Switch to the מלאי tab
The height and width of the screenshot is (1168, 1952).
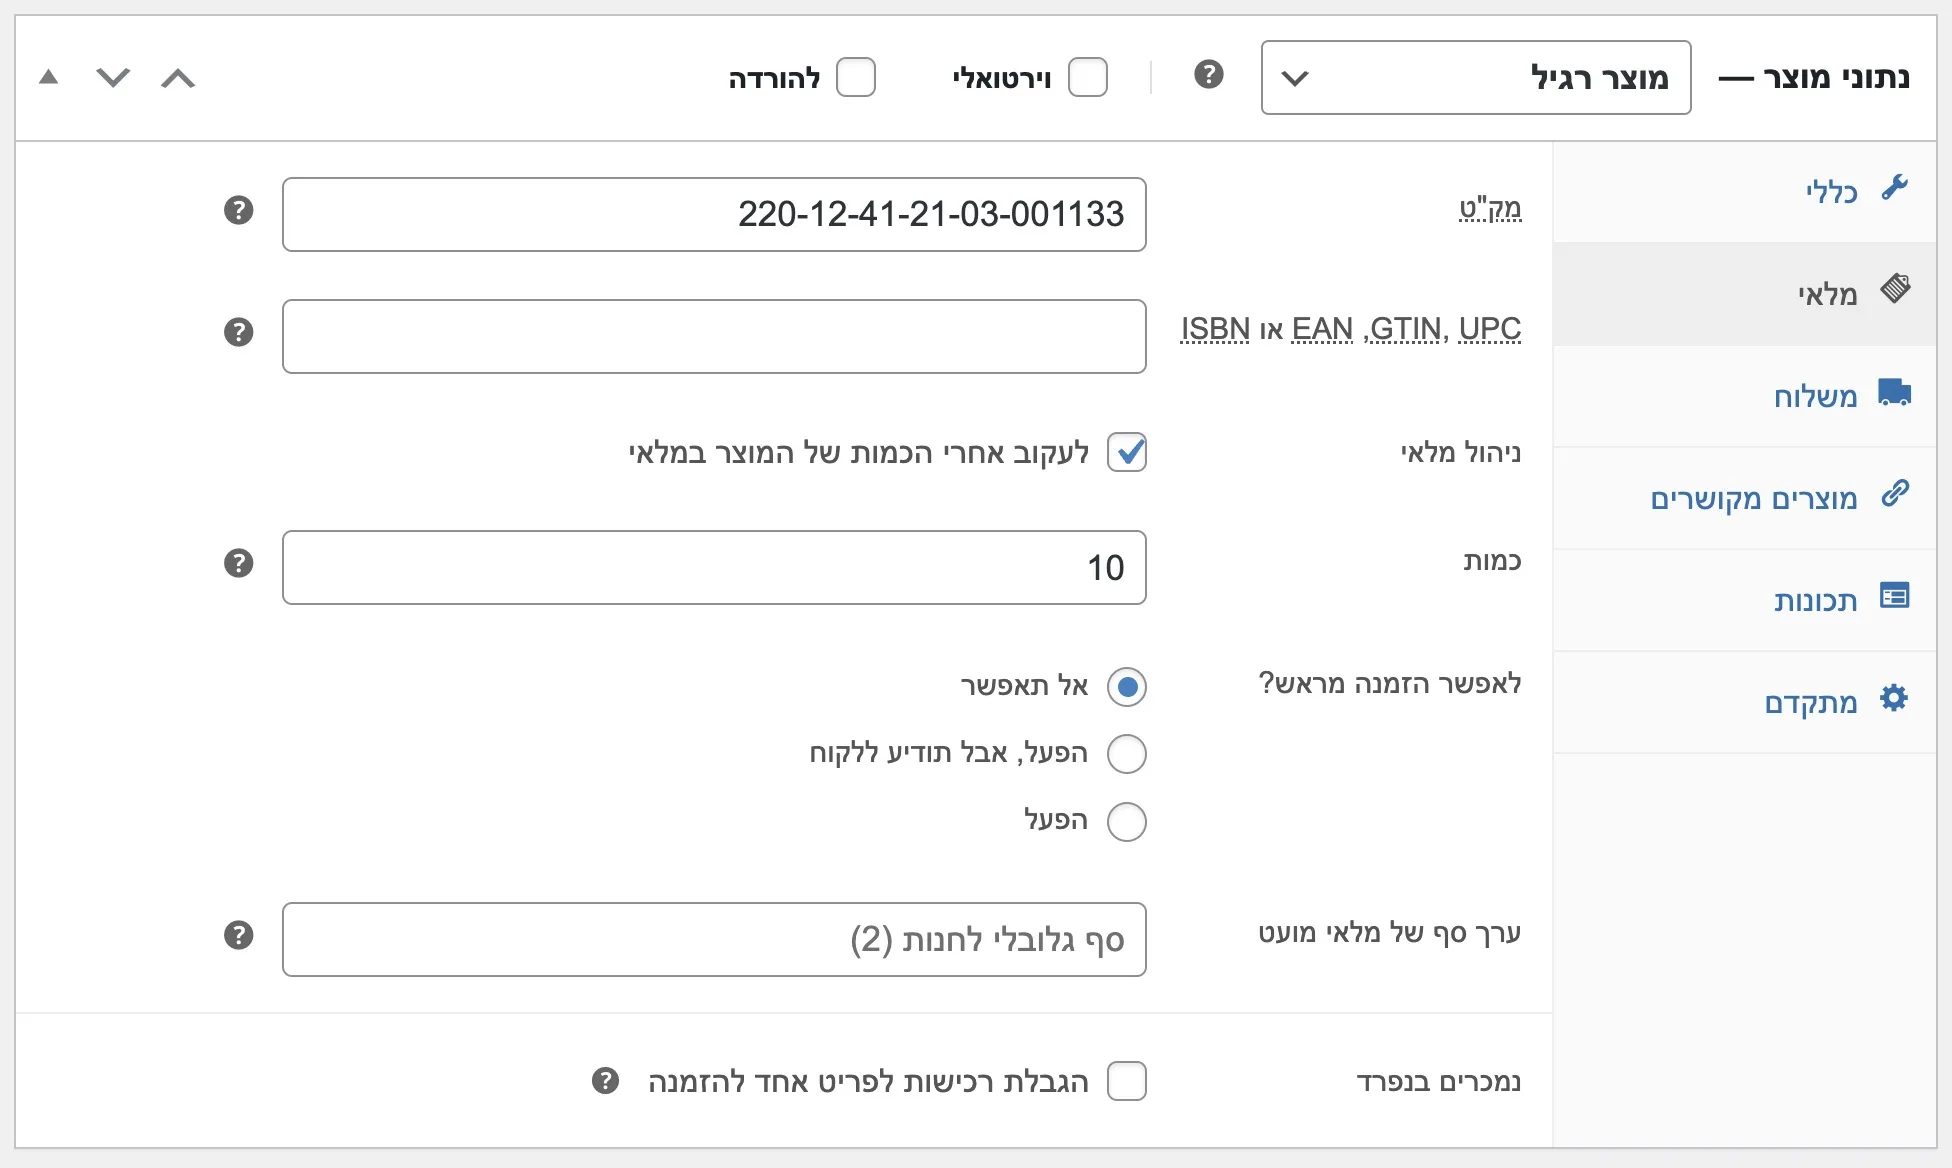(1745, 294)
